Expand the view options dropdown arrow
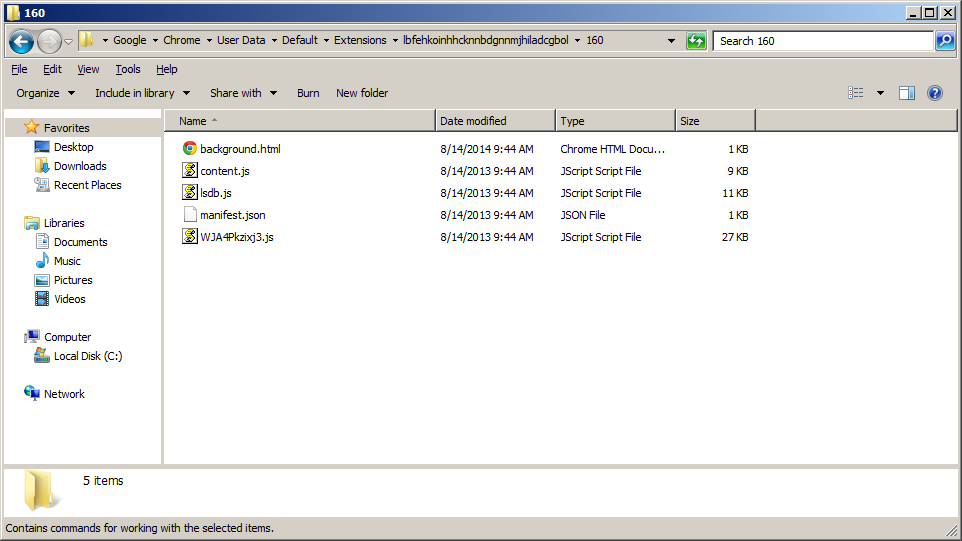This screenshot has width=962, height=541. (x=880, y=93)
